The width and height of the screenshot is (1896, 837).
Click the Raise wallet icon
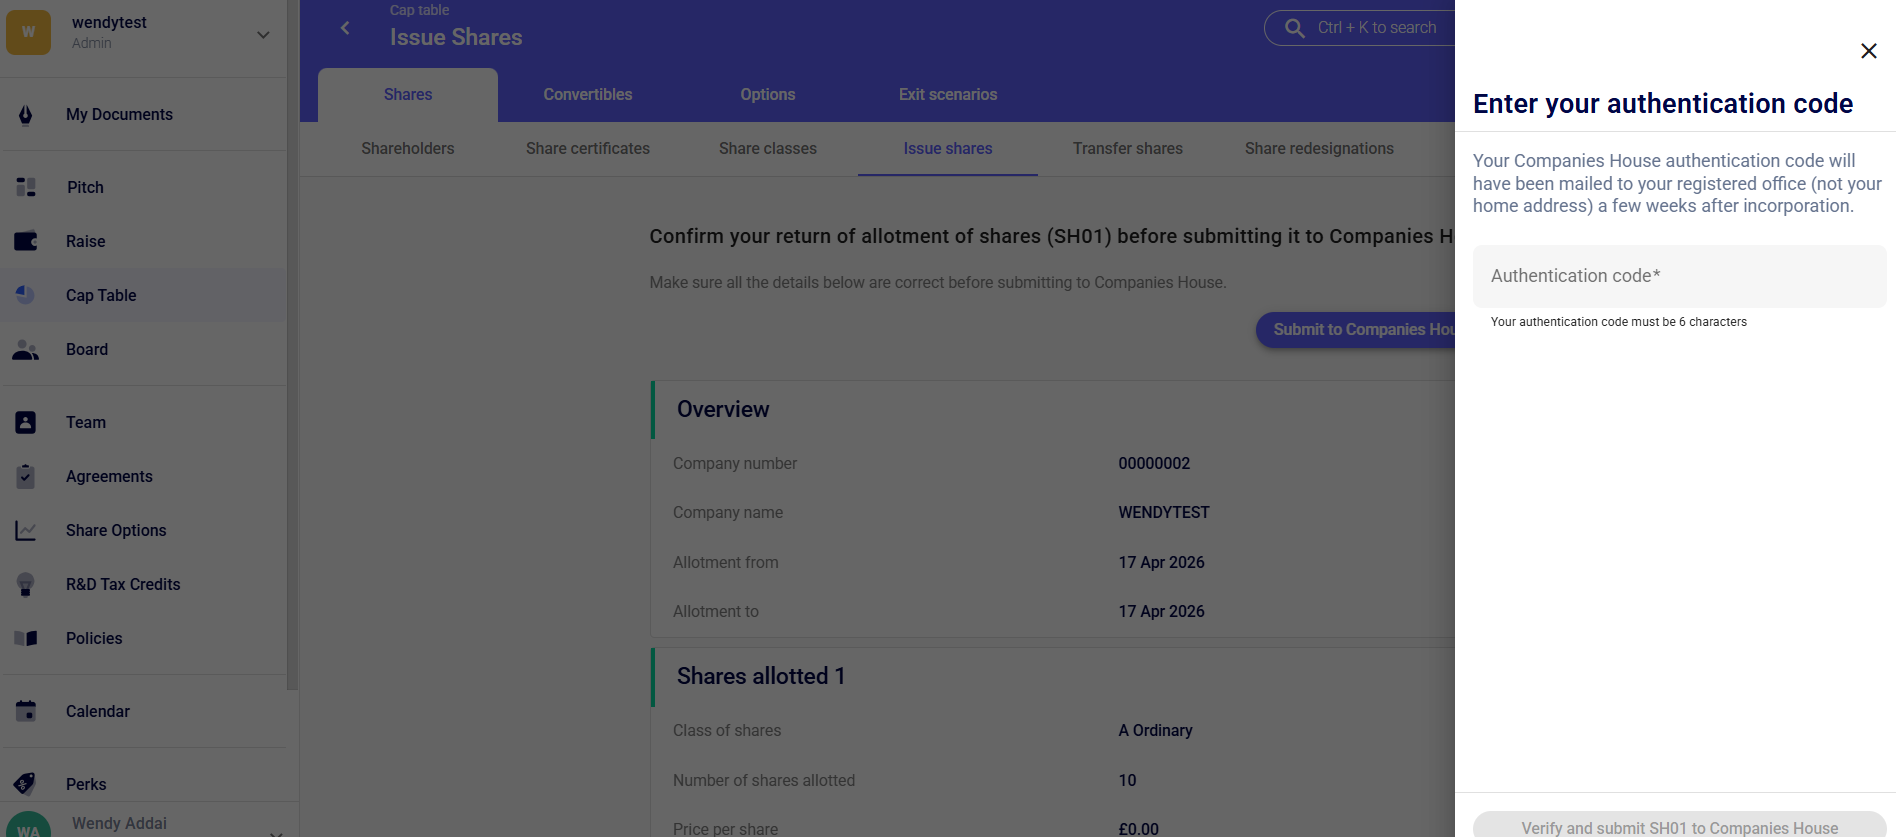pos(26,241)
